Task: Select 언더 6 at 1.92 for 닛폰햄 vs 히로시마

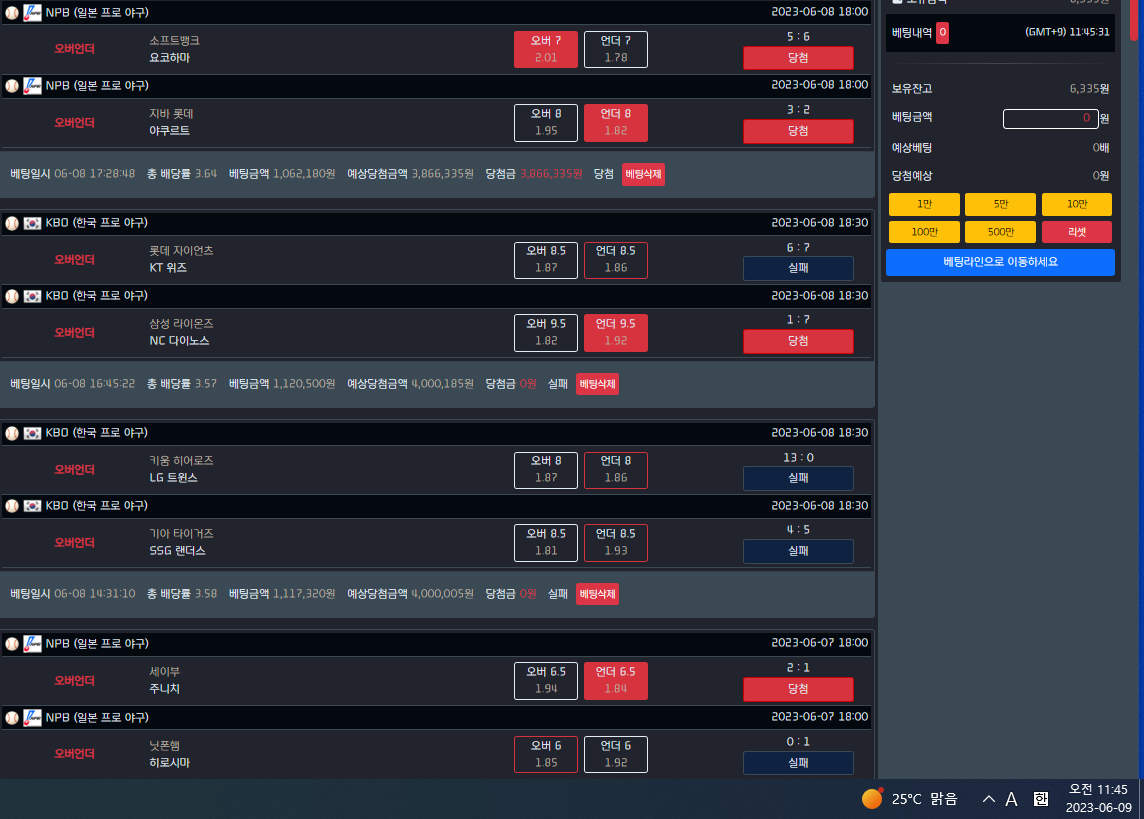Action: click(x=616, y=754)
